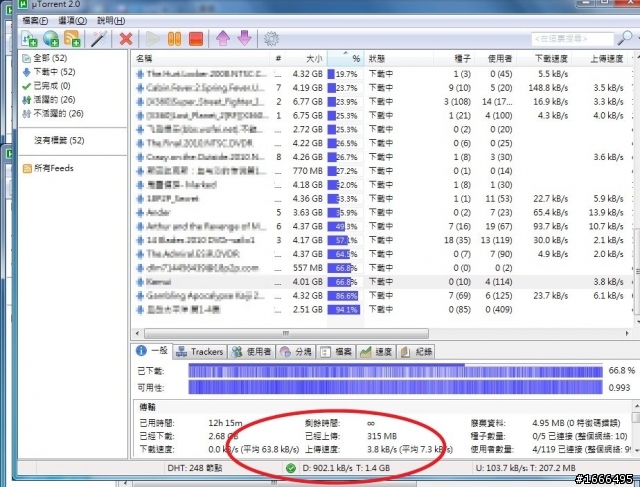The image size is (640, 487).
Task: Click the Move Up Queue arrow icon
Action: pos(223,39)
